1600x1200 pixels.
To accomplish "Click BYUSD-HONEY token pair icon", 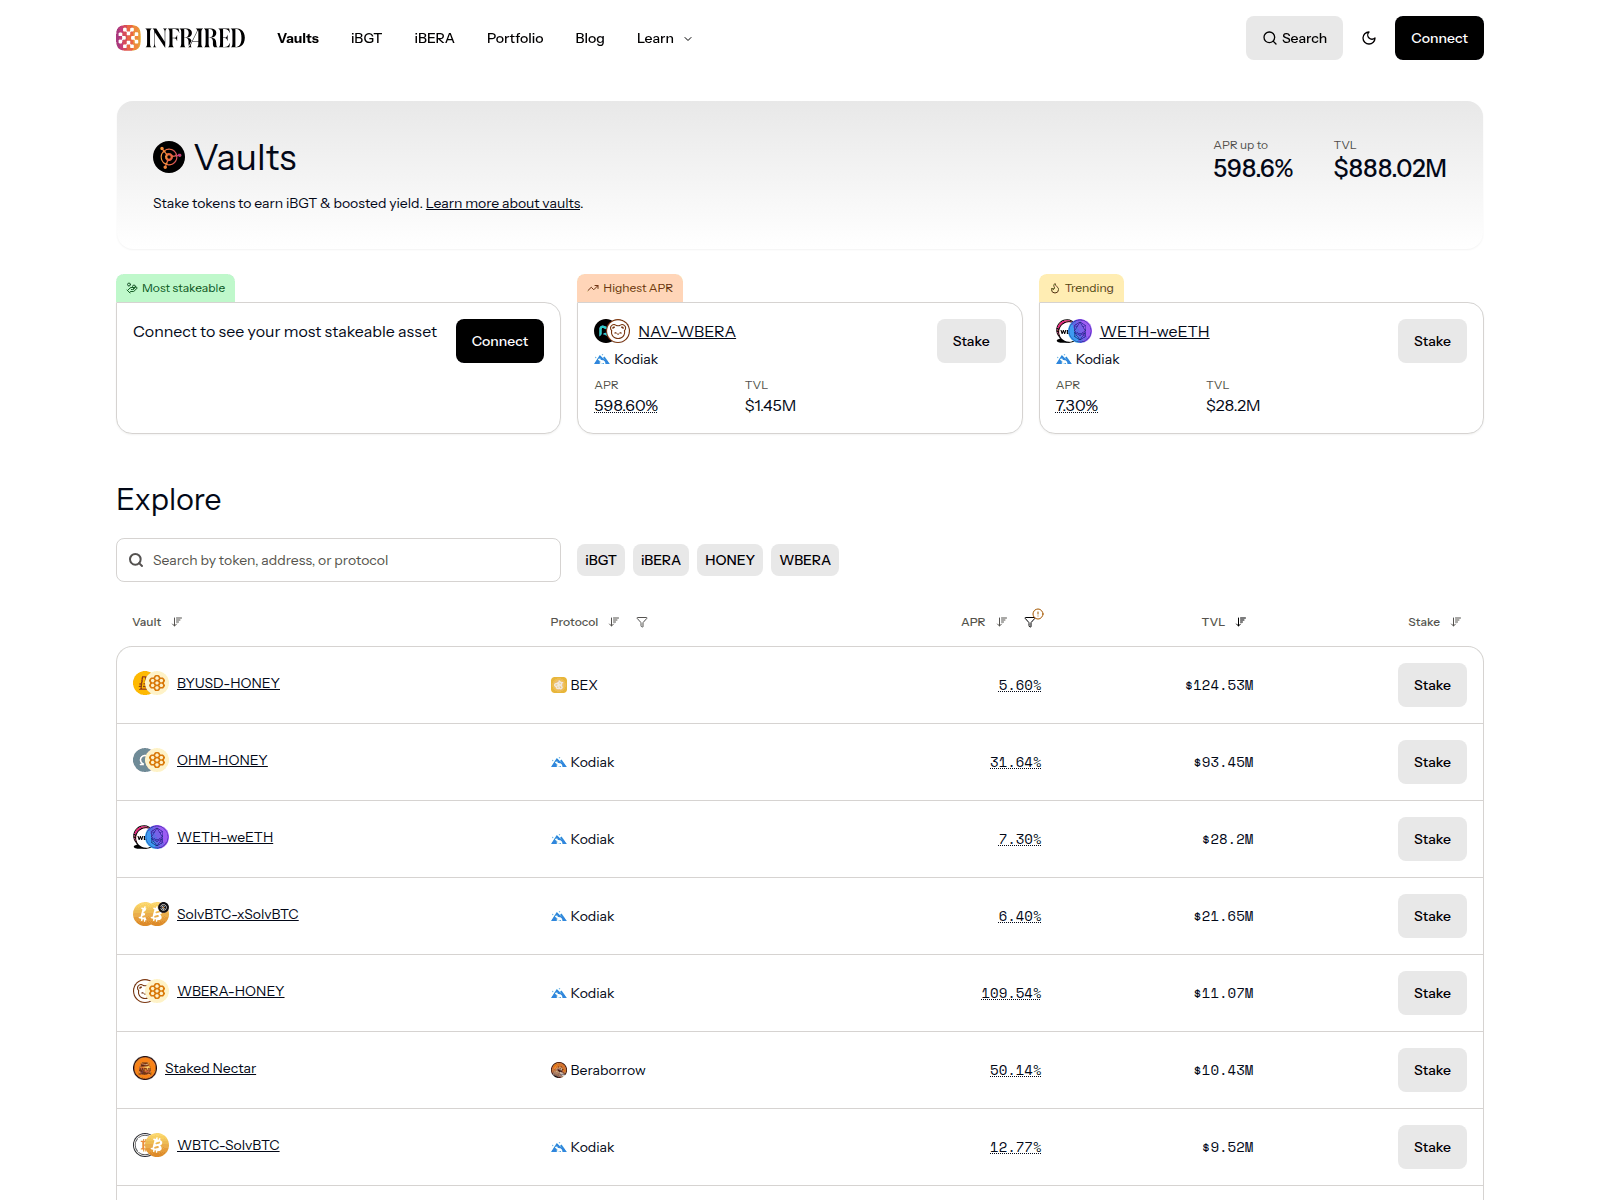I will tap(151, 683).
